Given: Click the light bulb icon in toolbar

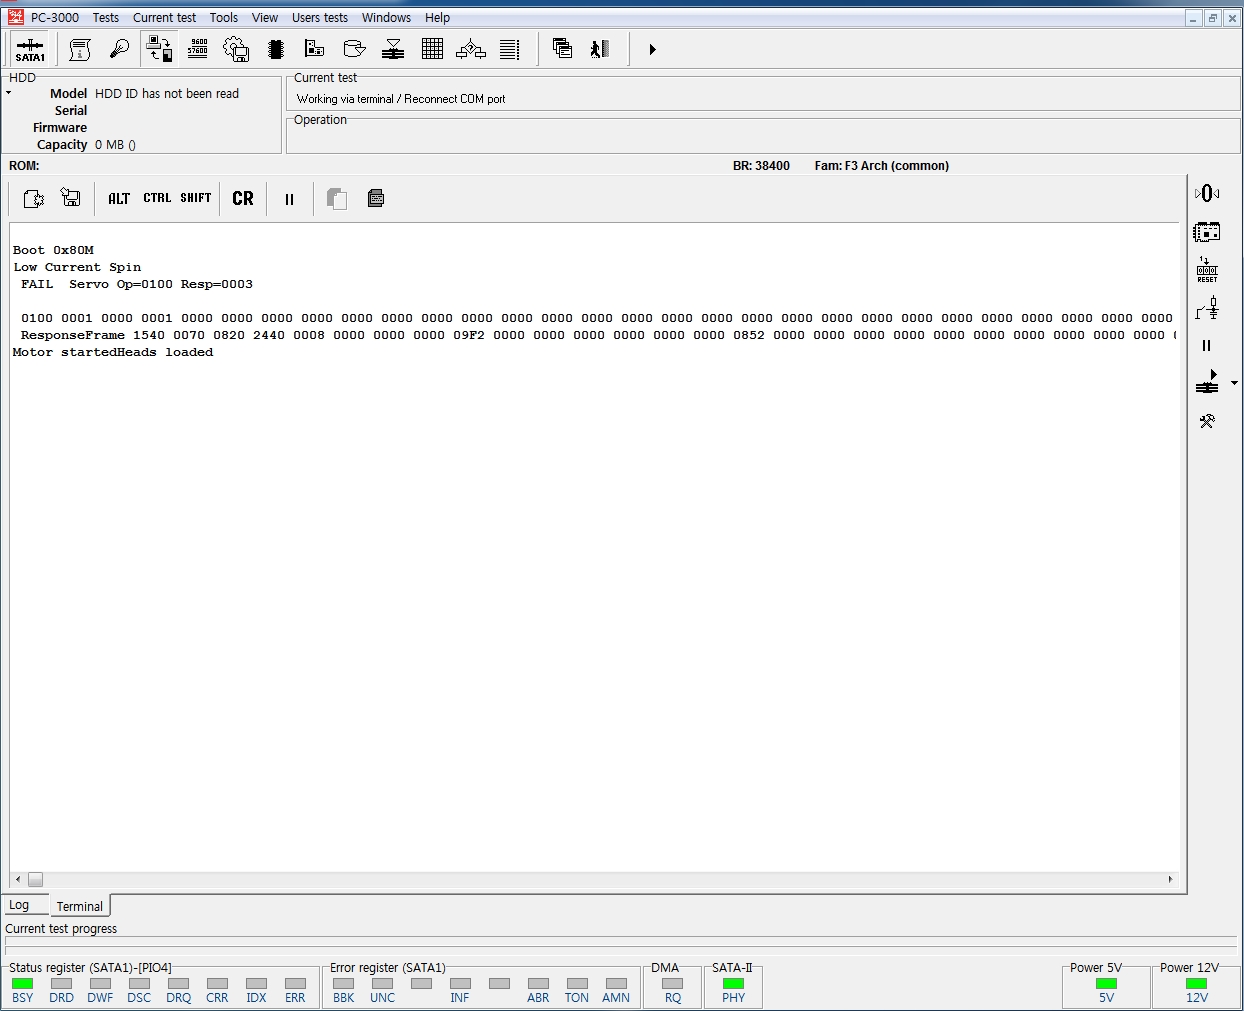Looking at the screenshot, I should (119, 49).
